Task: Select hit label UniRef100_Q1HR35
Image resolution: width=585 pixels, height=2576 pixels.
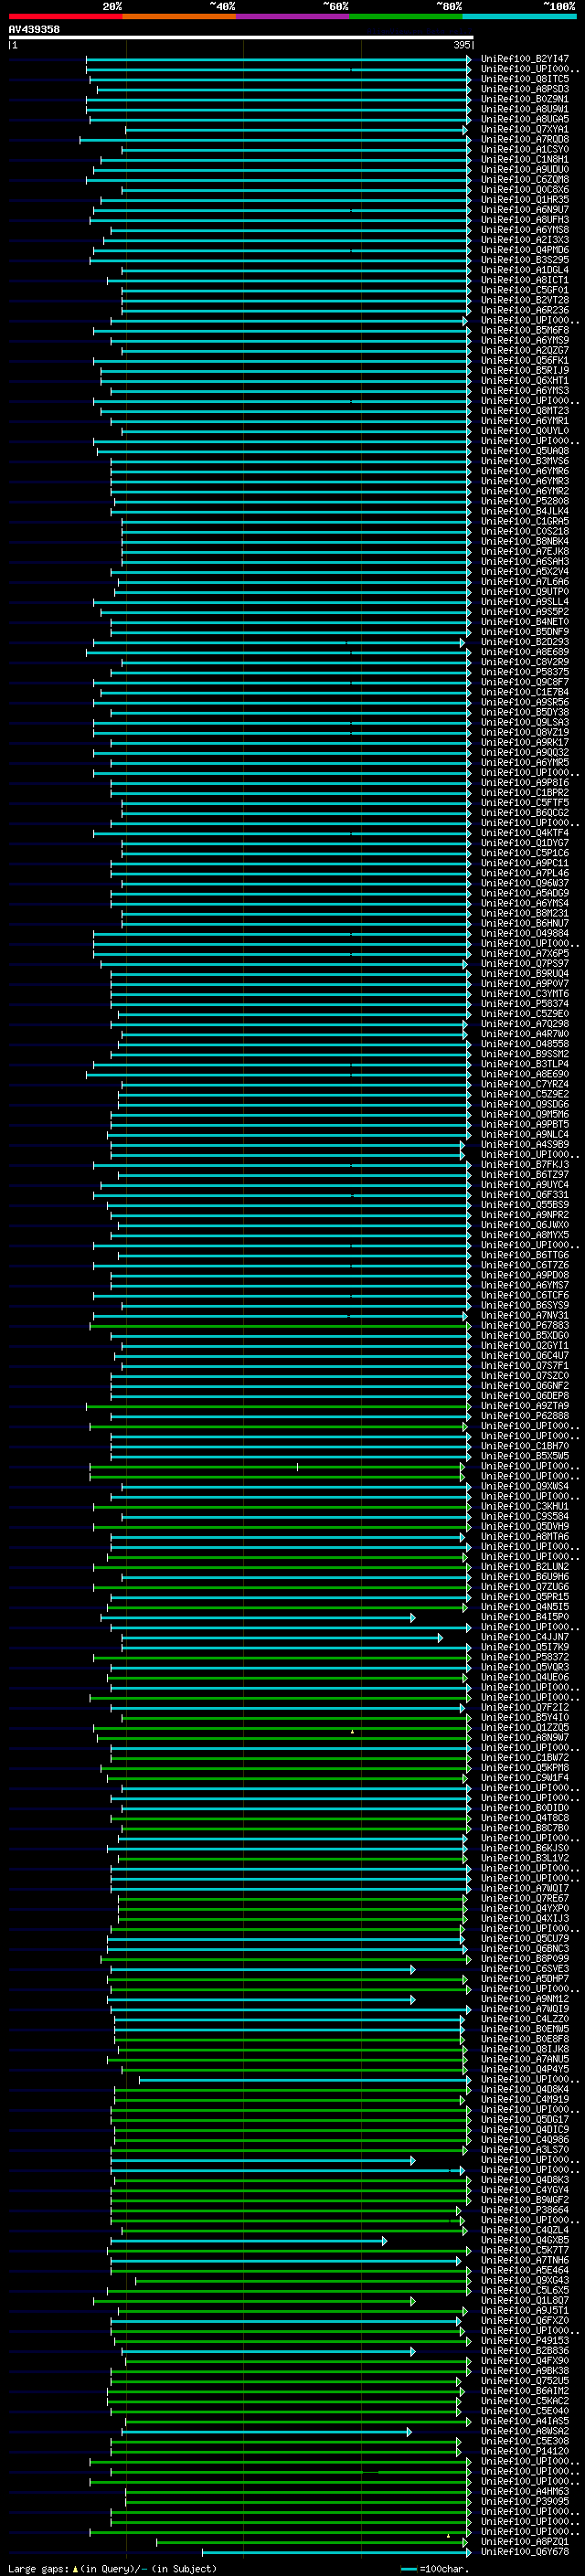Action: click(525, 200)
